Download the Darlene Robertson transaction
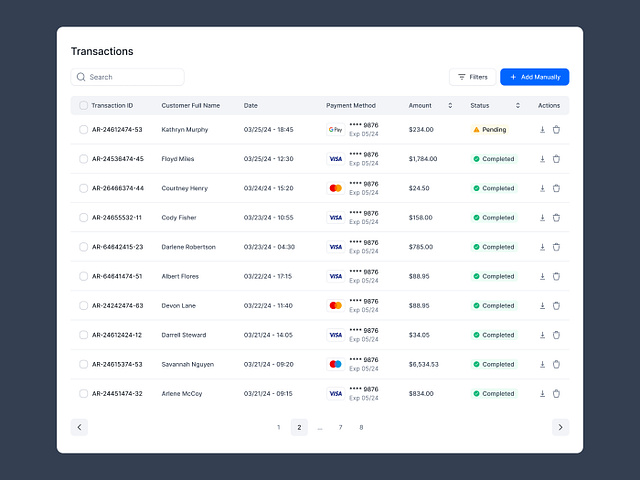The height and width of the screenshot is (480, 640). (542, 247)
